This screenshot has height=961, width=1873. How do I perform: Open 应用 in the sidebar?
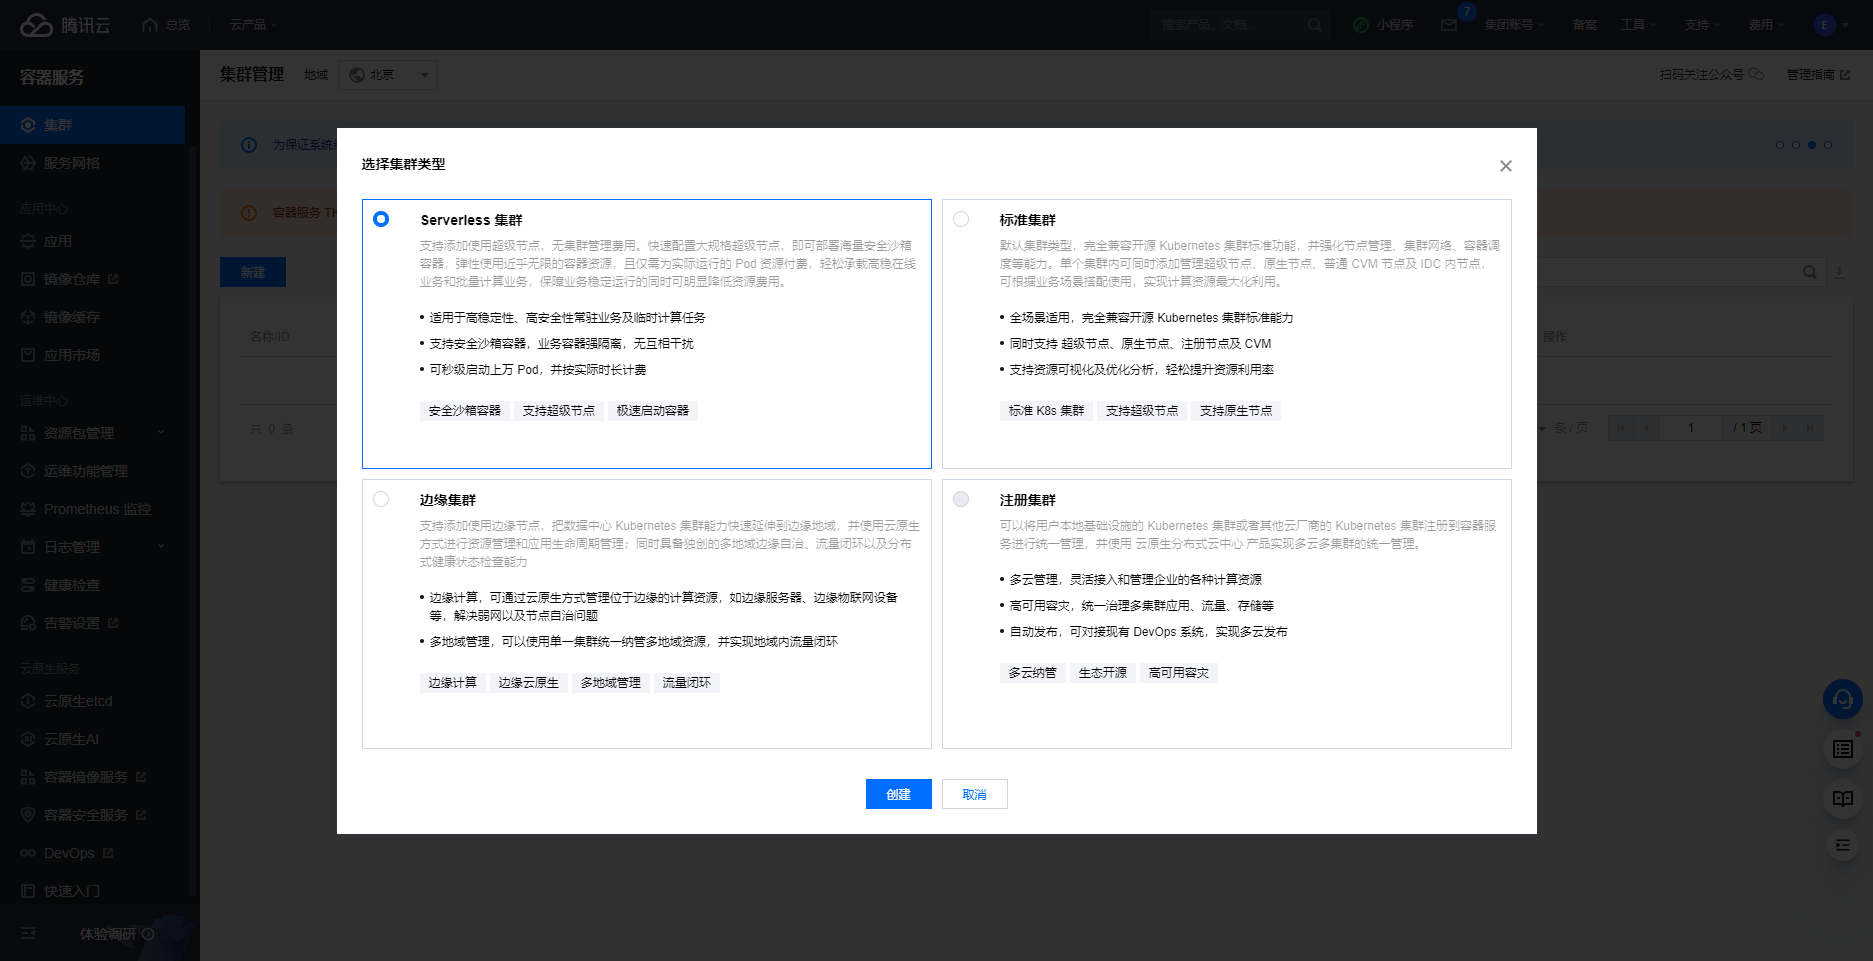click(92, 241)
